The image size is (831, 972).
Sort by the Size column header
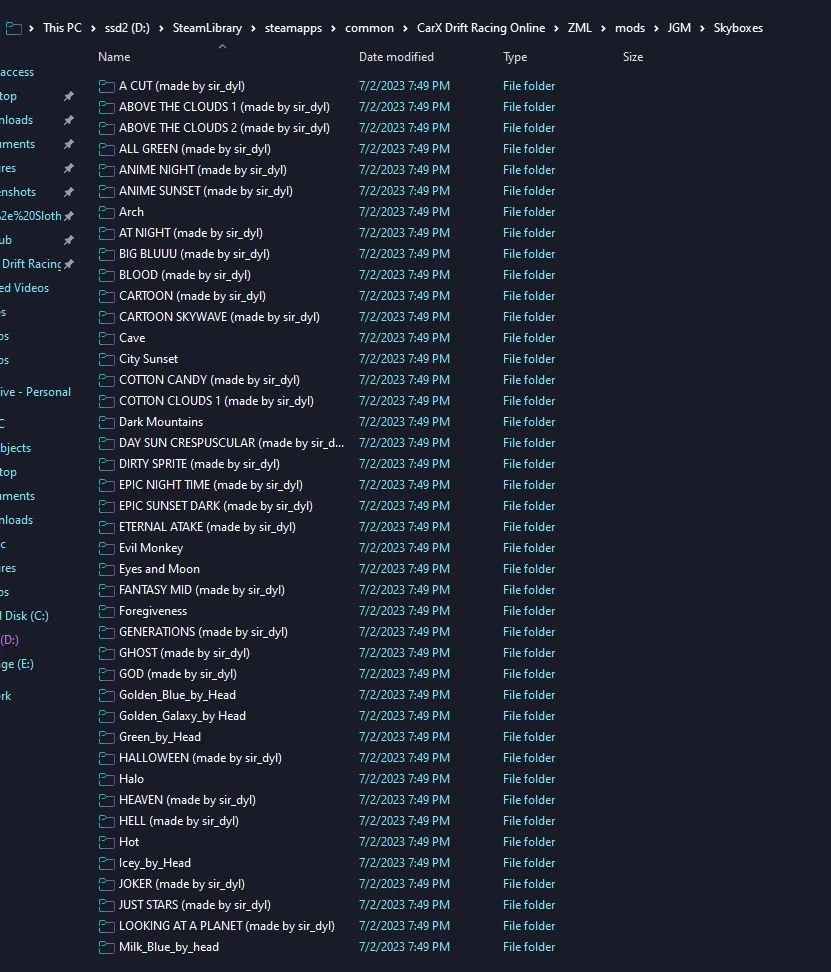click(633, 57)
